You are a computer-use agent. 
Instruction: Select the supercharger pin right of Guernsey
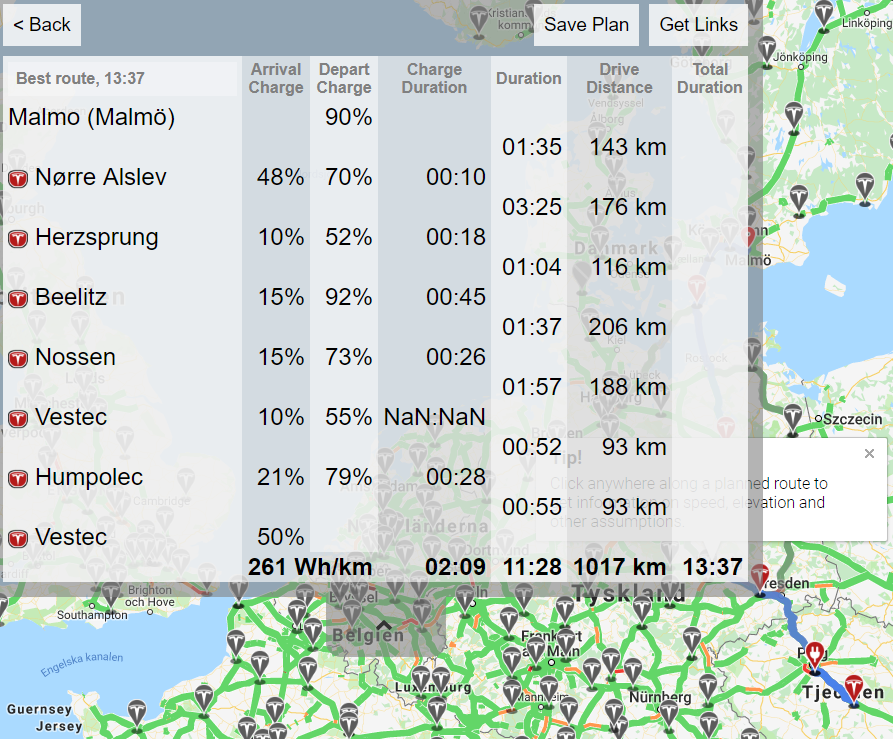coord(137,715)
